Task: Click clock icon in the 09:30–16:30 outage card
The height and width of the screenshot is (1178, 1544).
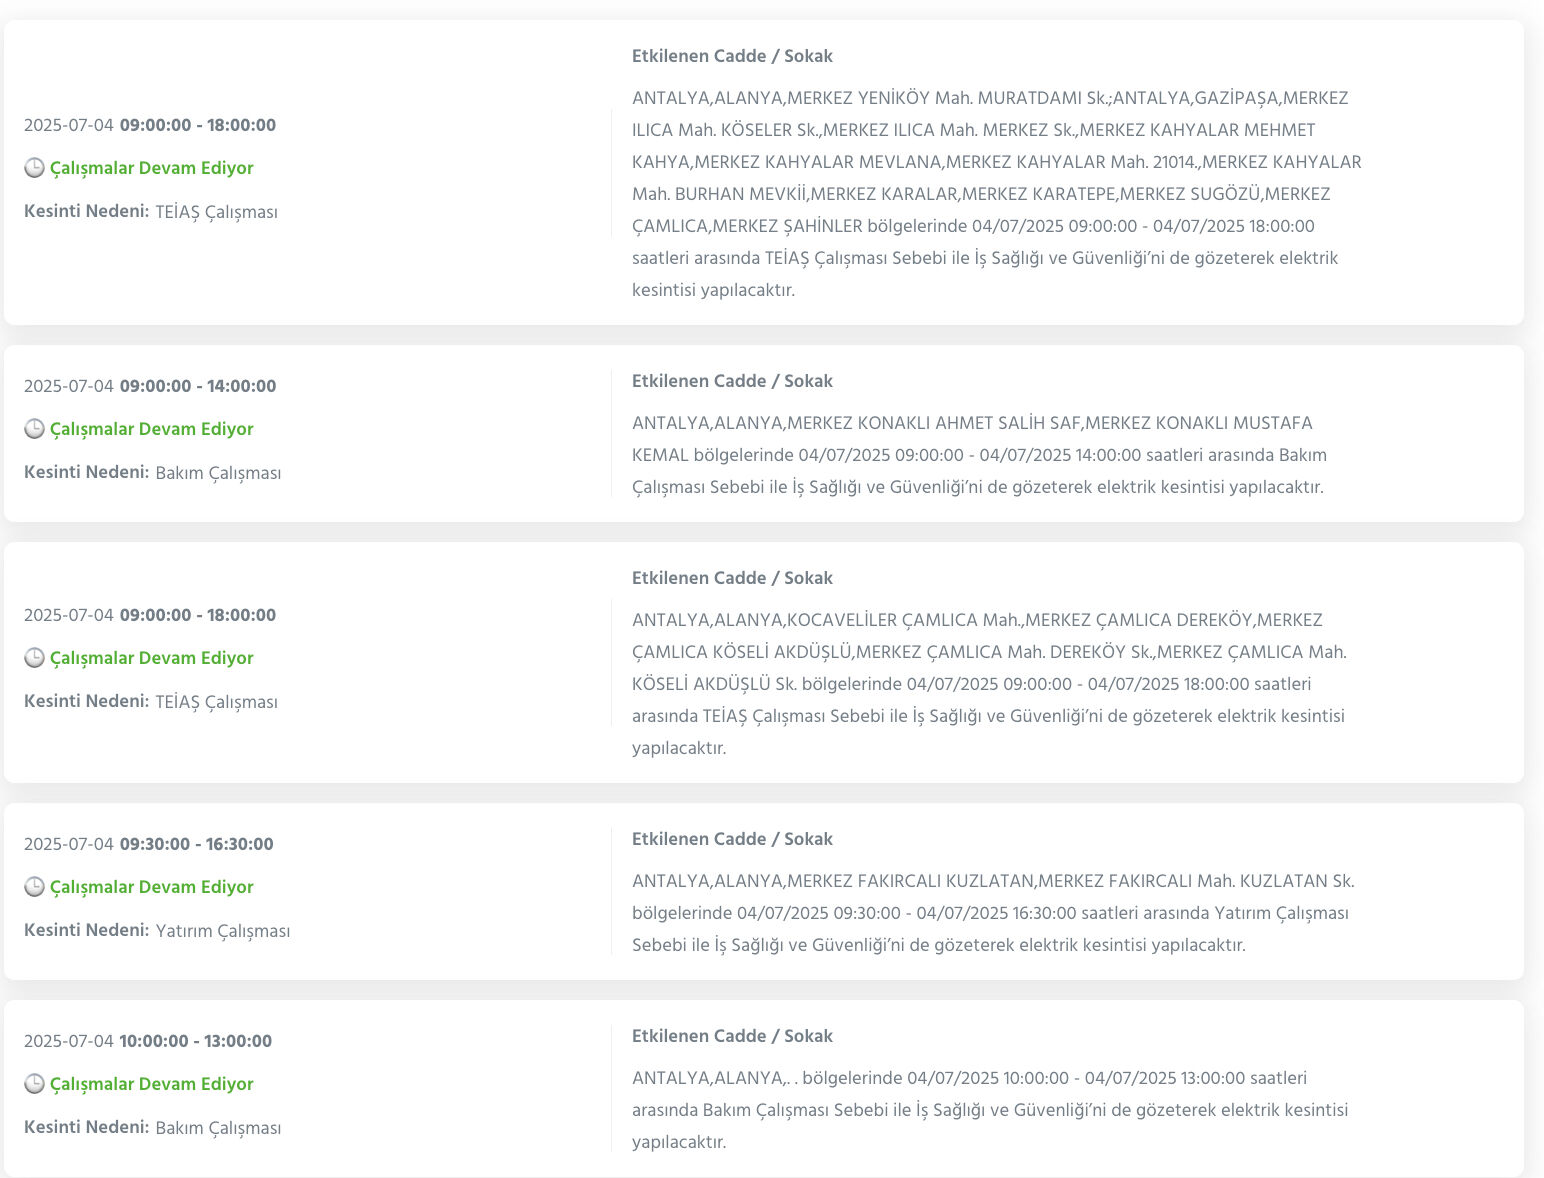Action: click(34, 887)
